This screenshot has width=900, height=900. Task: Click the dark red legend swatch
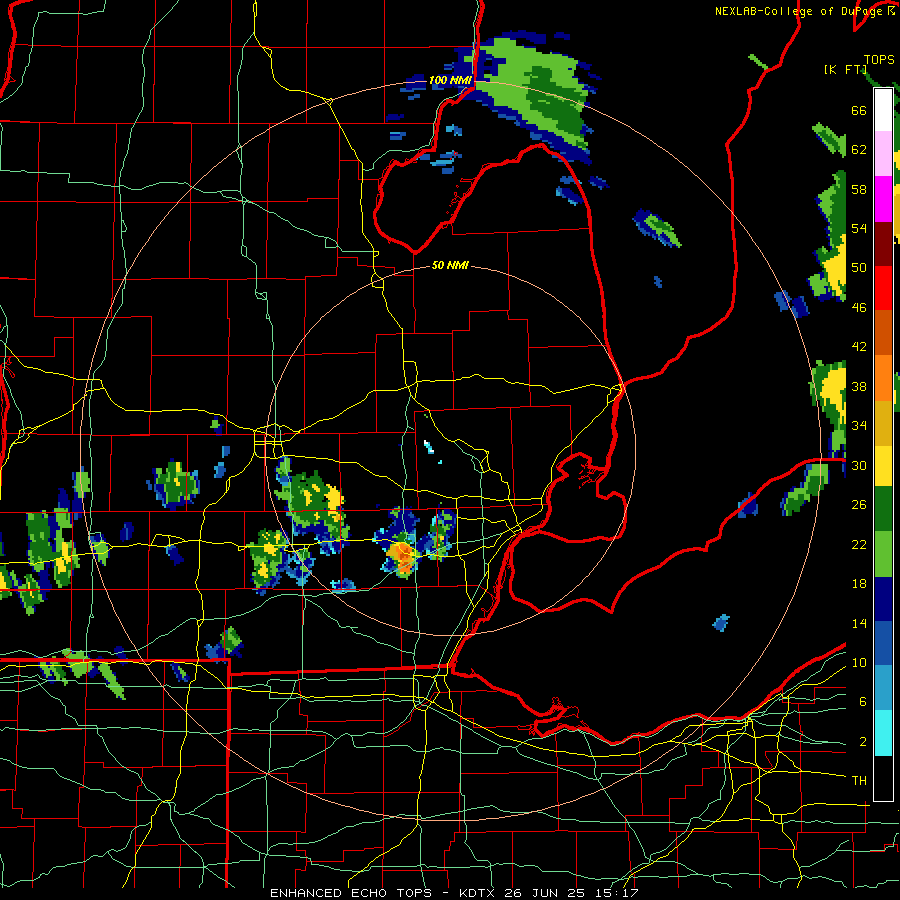(x=883, y=243)
